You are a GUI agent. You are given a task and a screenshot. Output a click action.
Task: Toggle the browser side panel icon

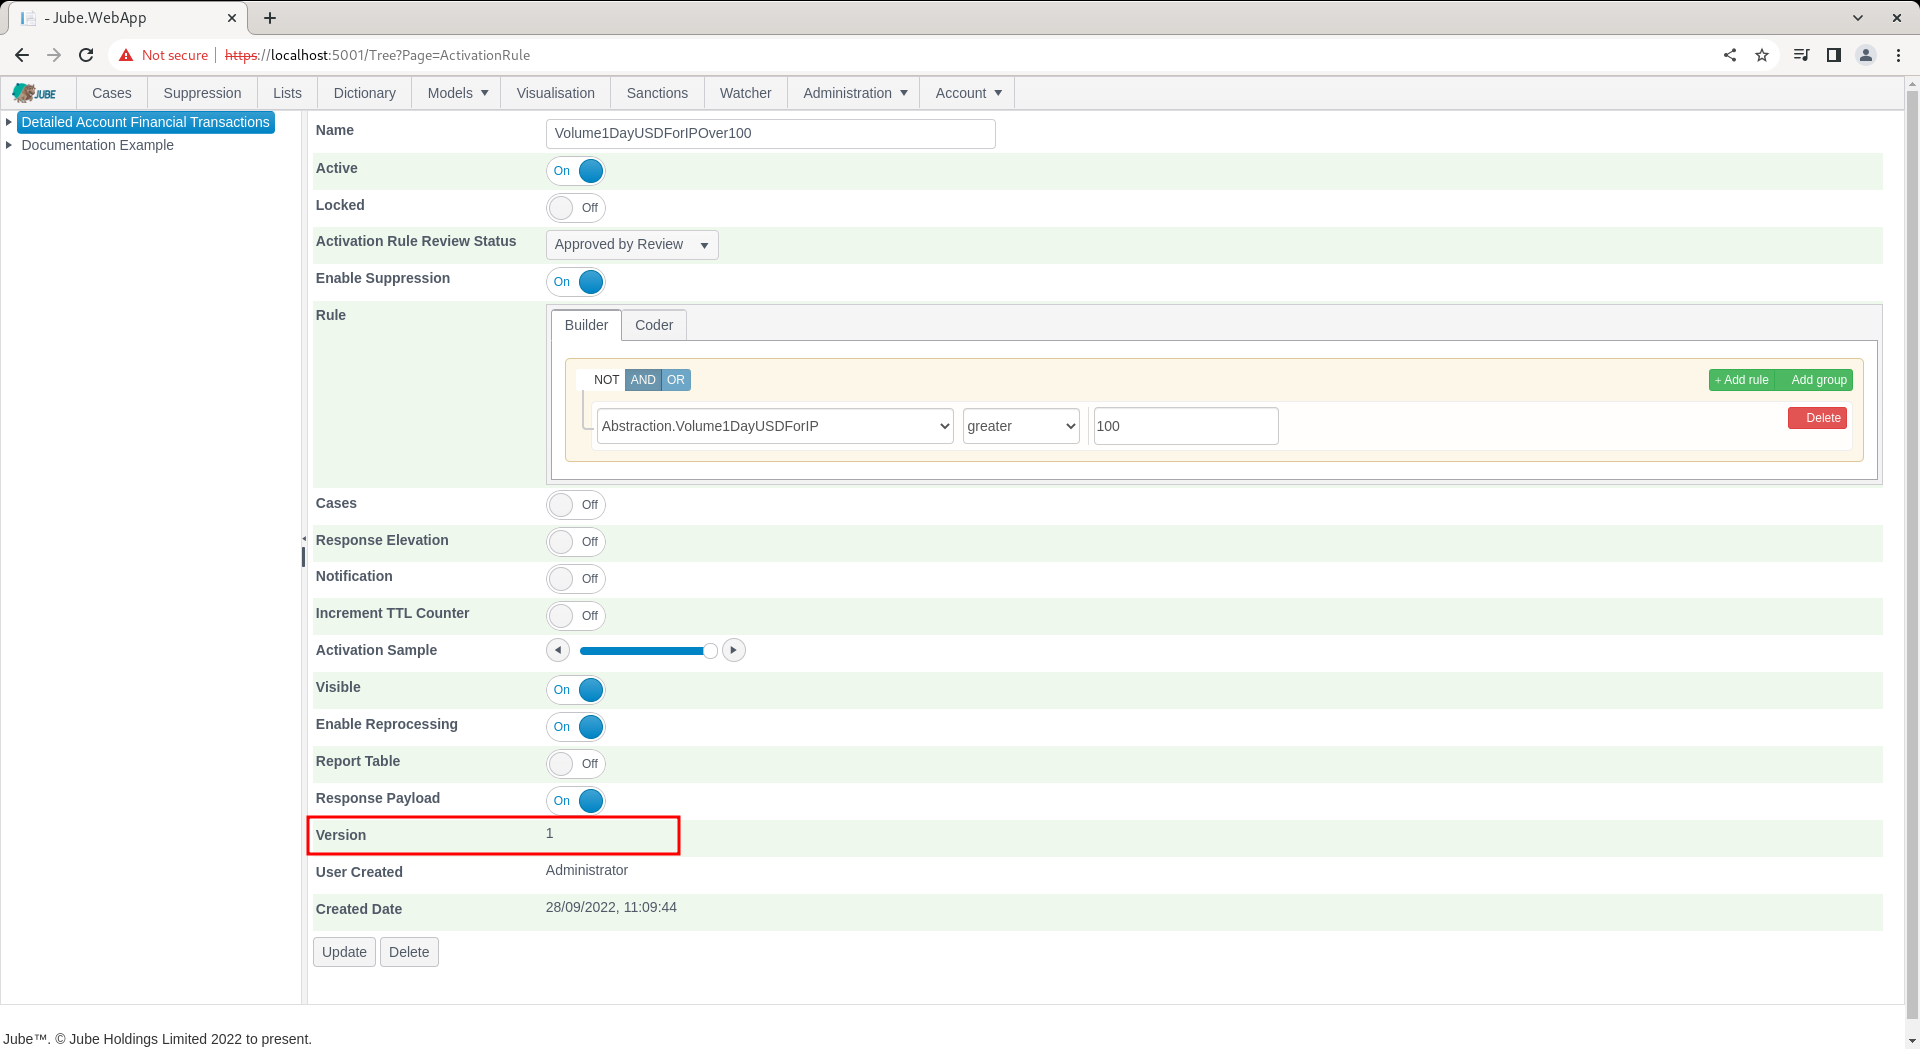pyautogui.click(x=1834, y=55)
